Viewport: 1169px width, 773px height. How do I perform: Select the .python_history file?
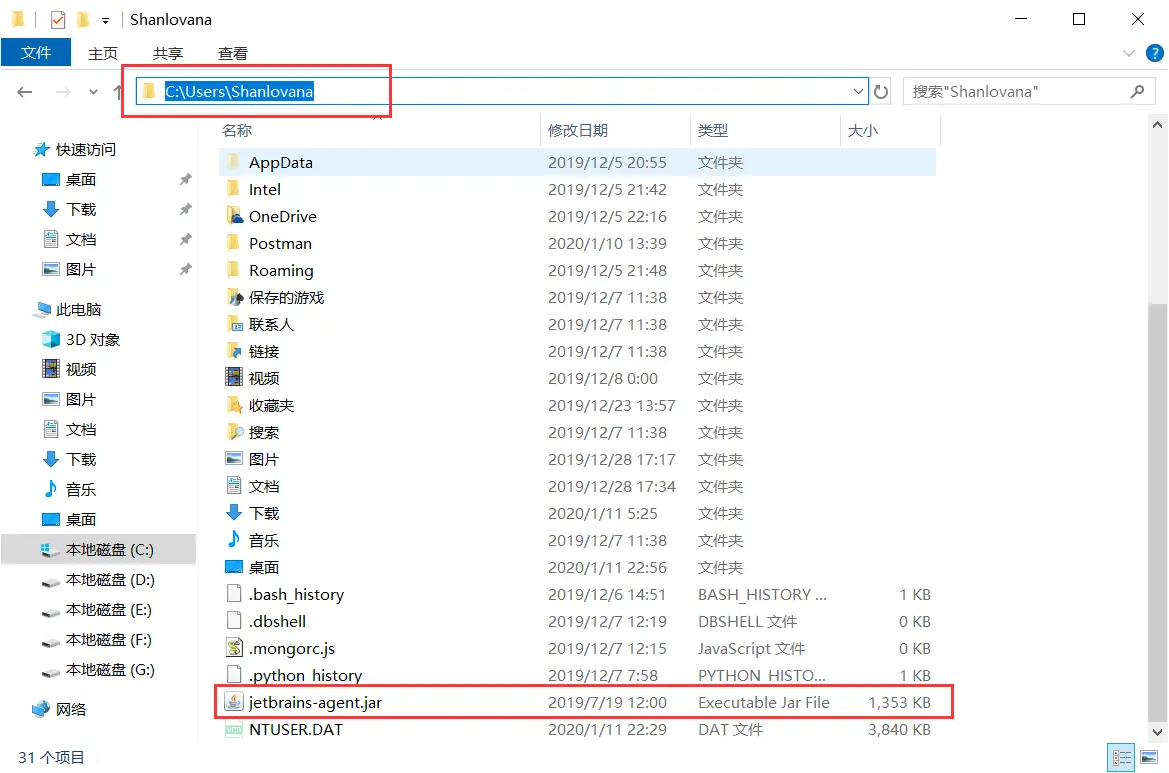306,675
